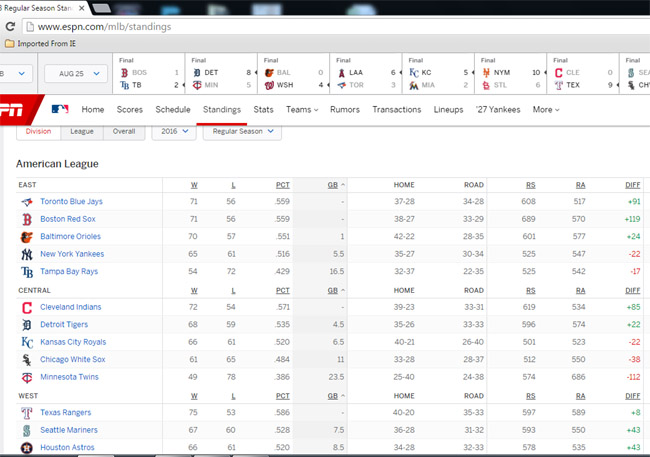Sort Central division by RS column
Image resolution: width=650 pixels, height=457 pixels.
pyautogui.click(x=531, y=291)
